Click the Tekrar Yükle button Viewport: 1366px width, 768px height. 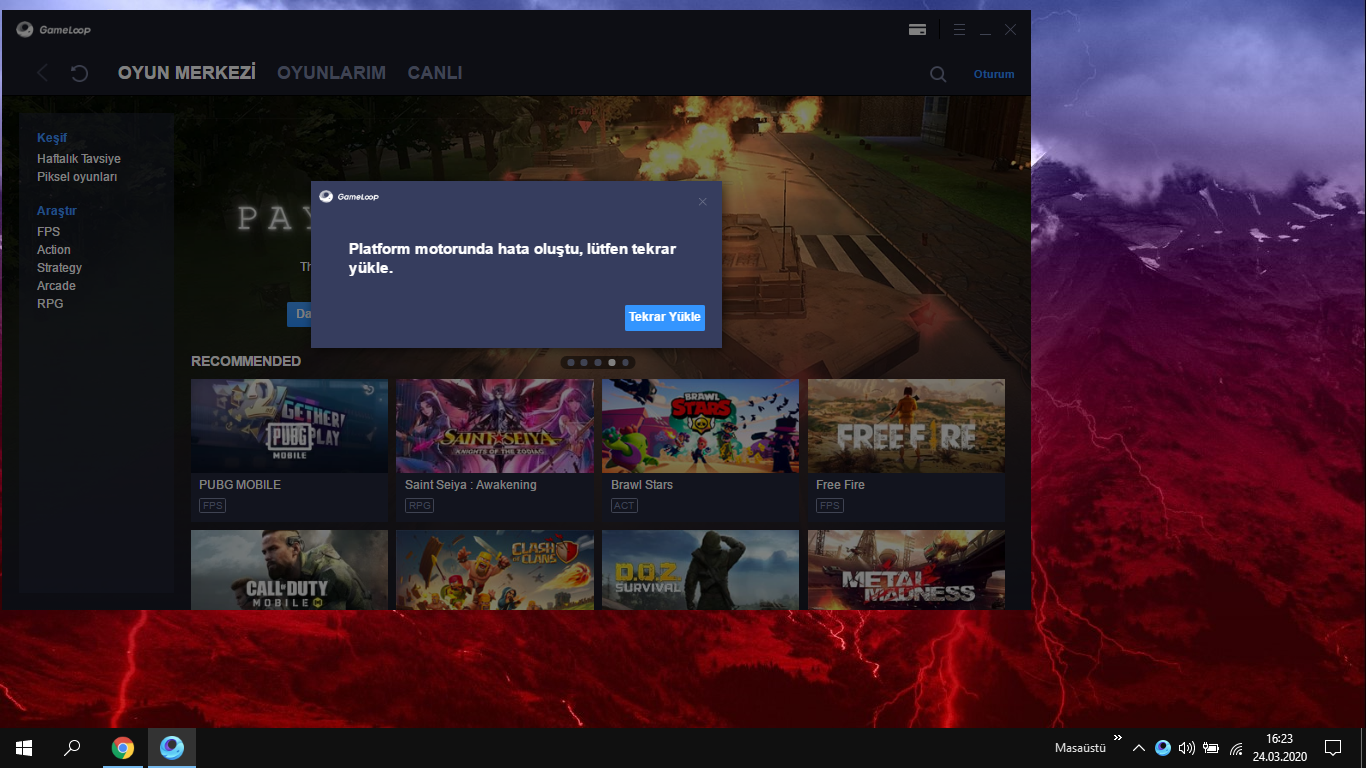(x=665, y=317)
